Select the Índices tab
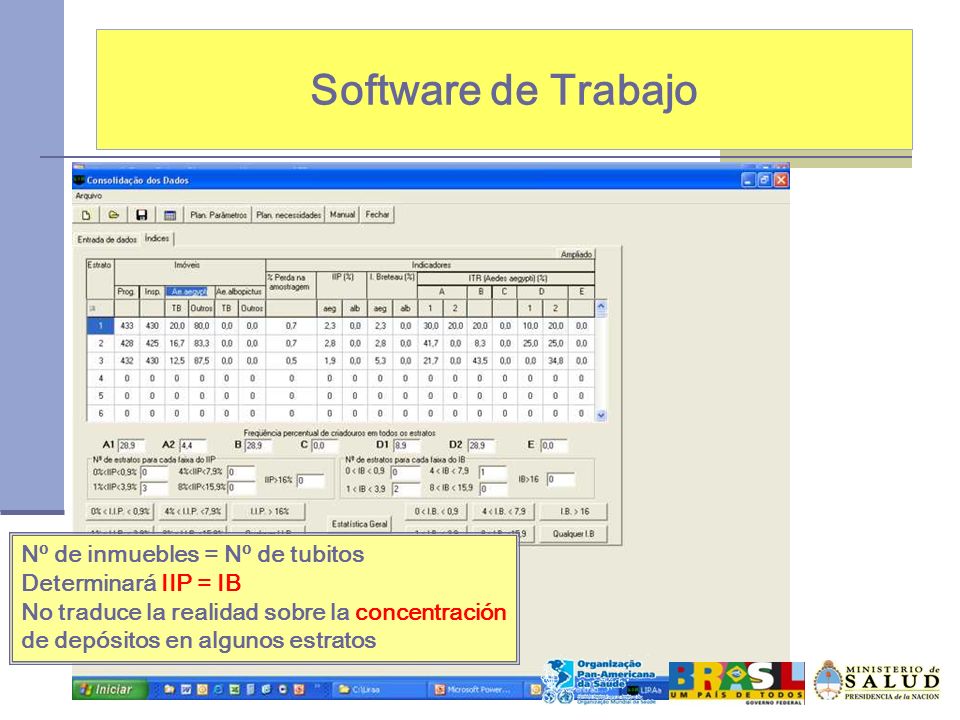960x720 pixels. click(157, 238)
